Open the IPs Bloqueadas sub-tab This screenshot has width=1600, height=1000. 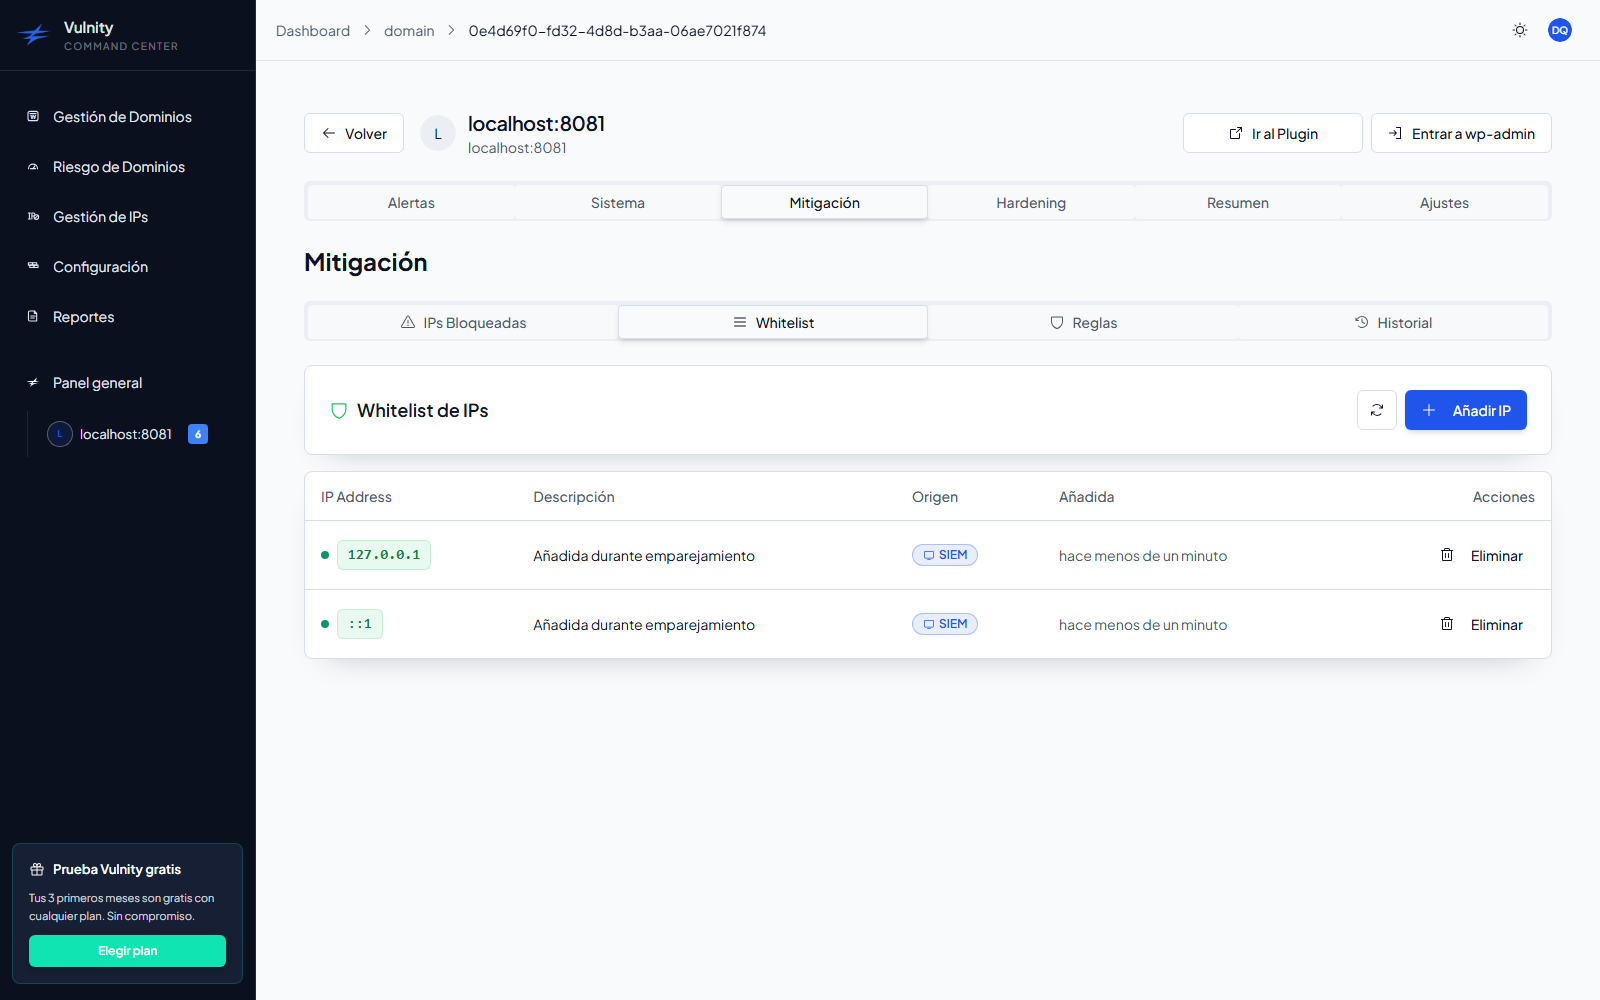(x=463, y=323)
